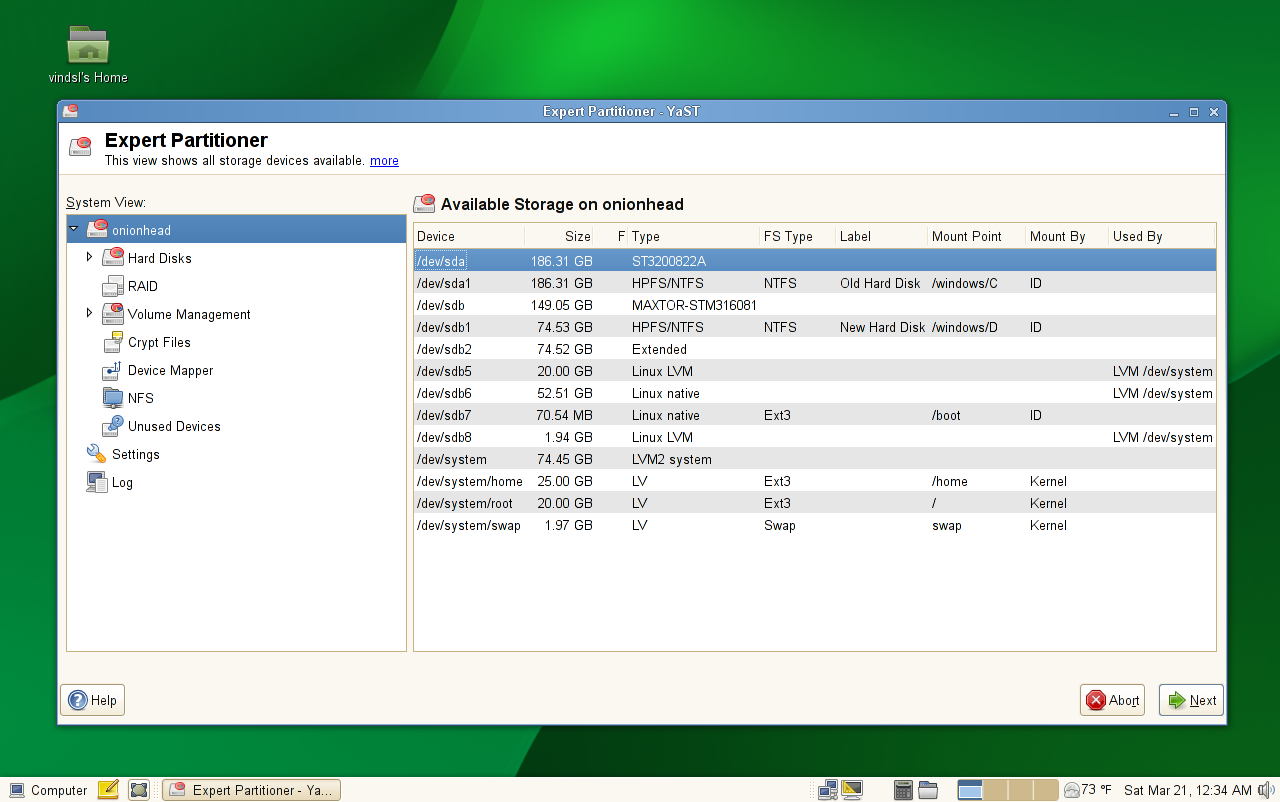Screen dimensions: 1280x802
Task: Select the /dev/system/home row
Action: pos(470,482)
